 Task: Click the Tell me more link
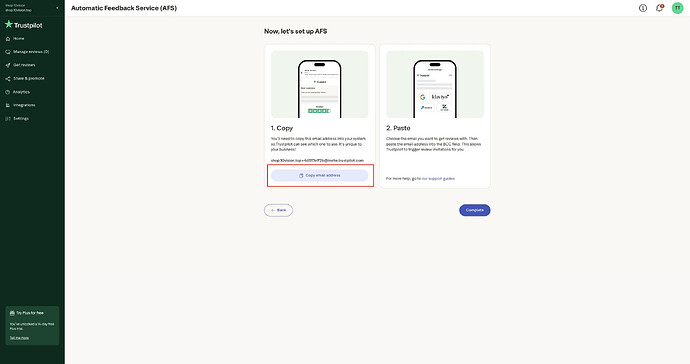click(19, 338)
